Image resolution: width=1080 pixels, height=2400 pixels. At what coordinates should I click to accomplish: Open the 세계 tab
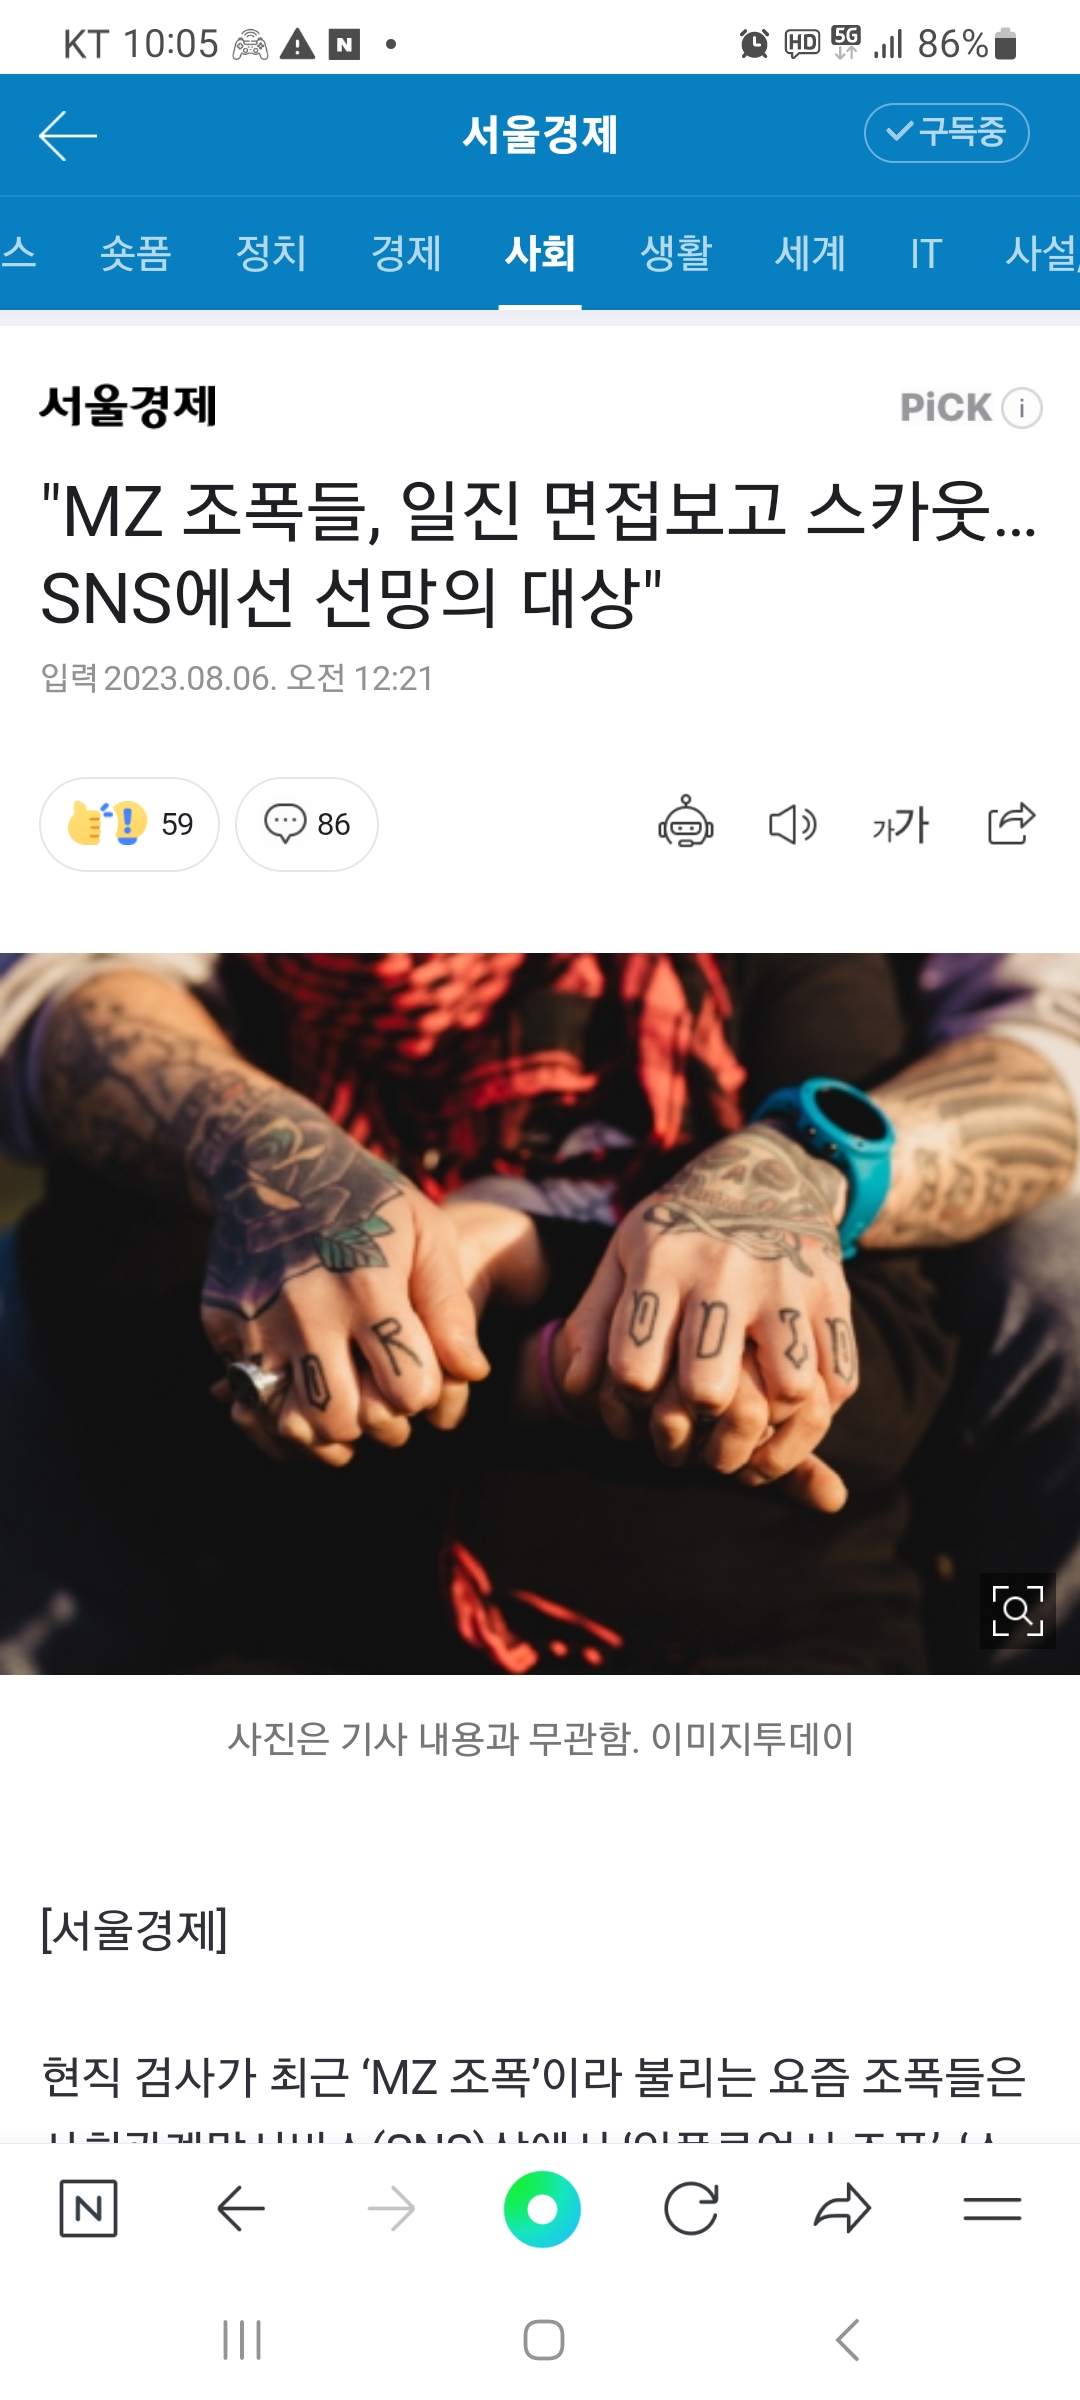[x=811, y=252]
